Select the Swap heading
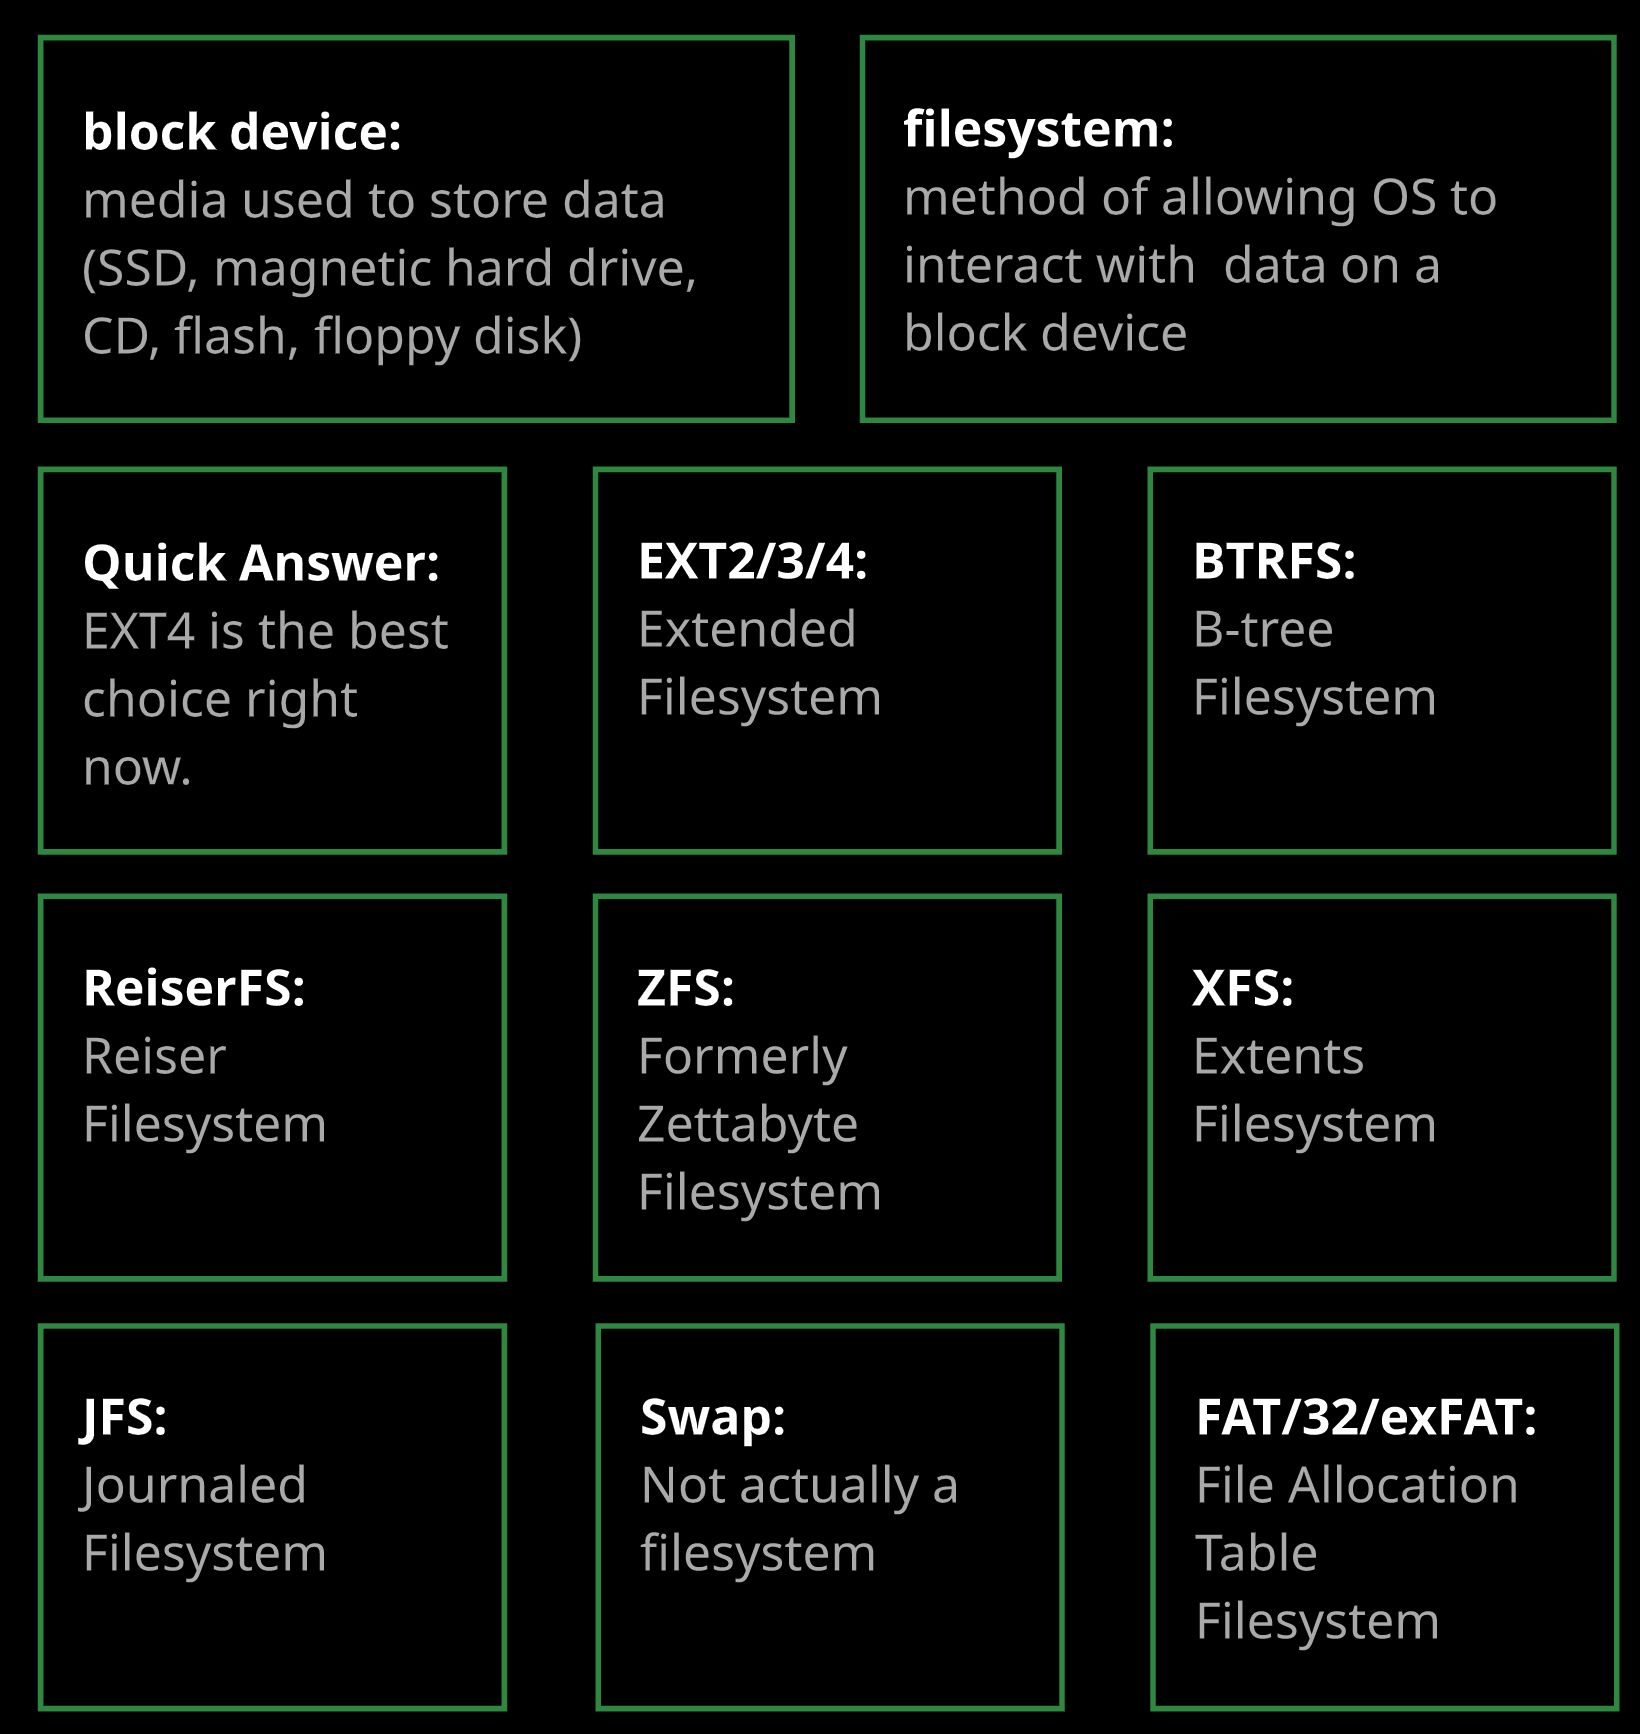1640x1734 pixels. coord(713,1417)
